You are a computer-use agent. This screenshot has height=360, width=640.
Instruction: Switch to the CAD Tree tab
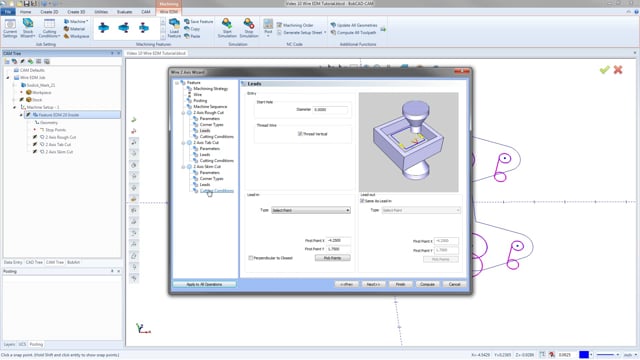pos(34,262)
